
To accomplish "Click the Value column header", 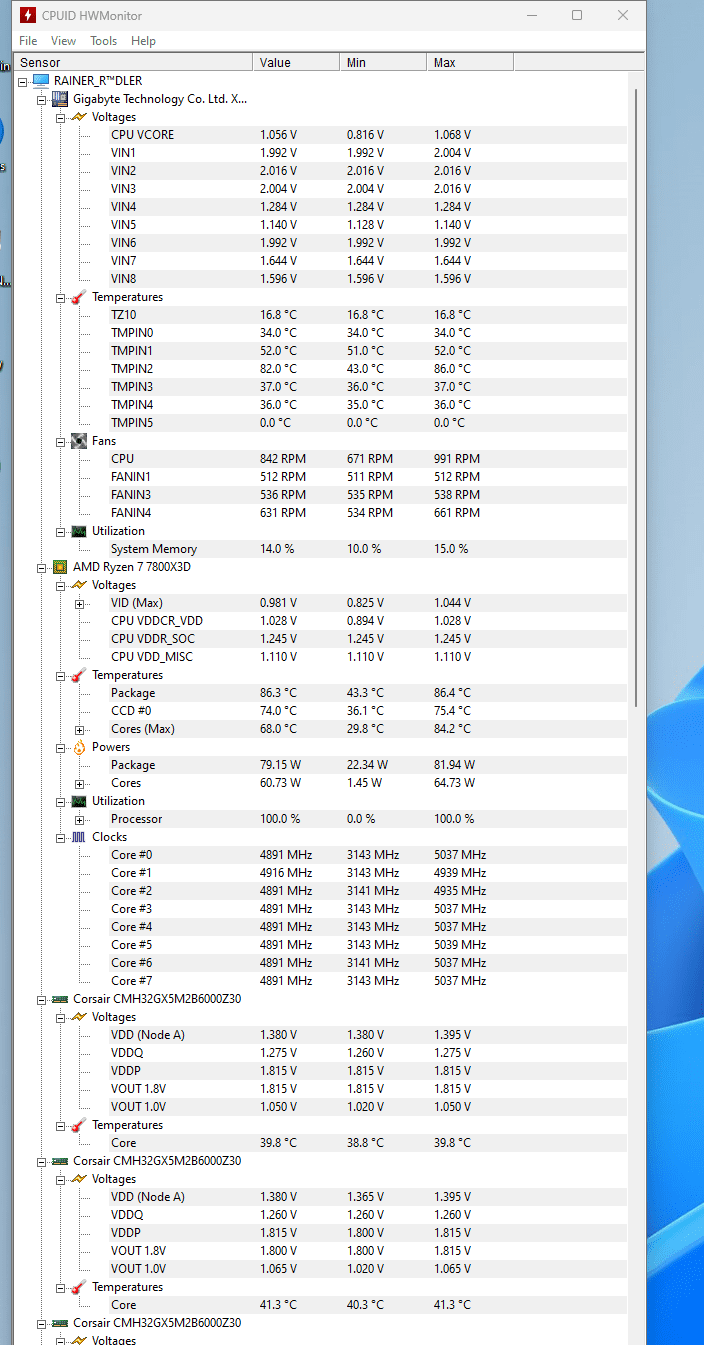I will click(x=296, y=62).
